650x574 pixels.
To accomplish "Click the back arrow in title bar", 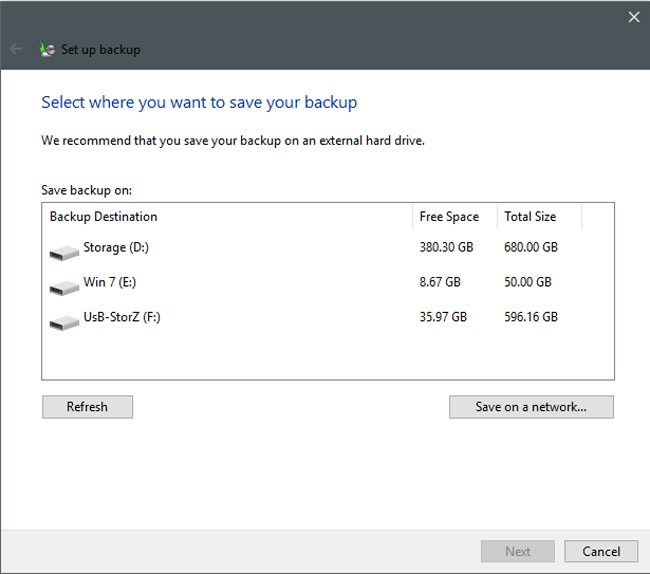I will (x=16, y=49).
